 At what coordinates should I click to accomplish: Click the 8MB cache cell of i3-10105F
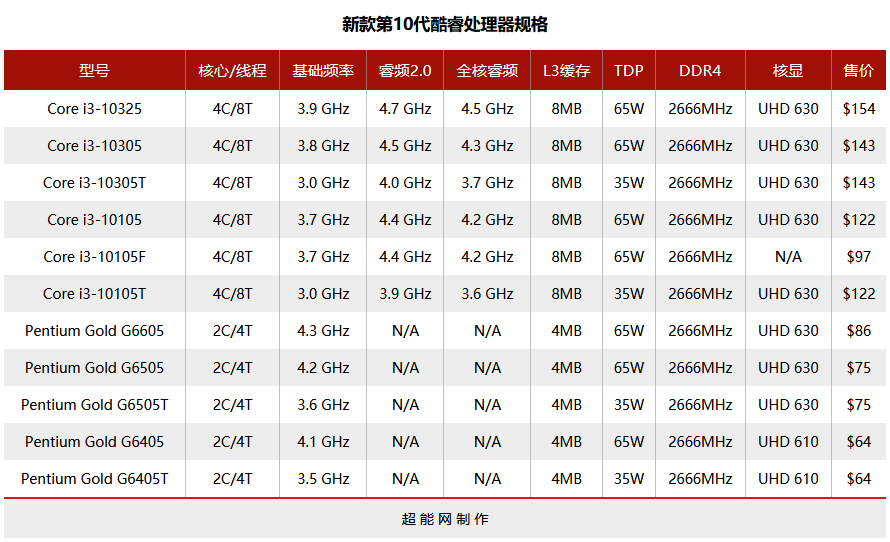pyautogui.click(x=566, y=257)
